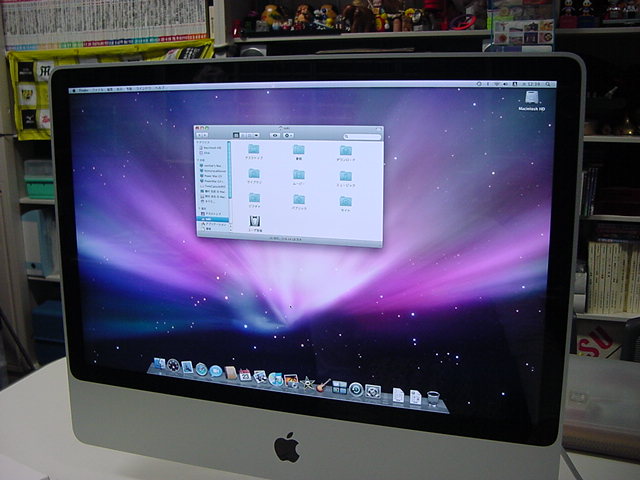Click the volume icon in menu bar
This screenshot has width=640, height=480.
click(505, 84)
